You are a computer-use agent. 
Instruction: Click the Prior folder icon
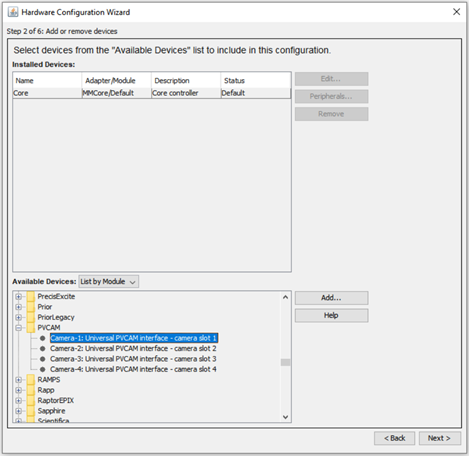(31, 307)
